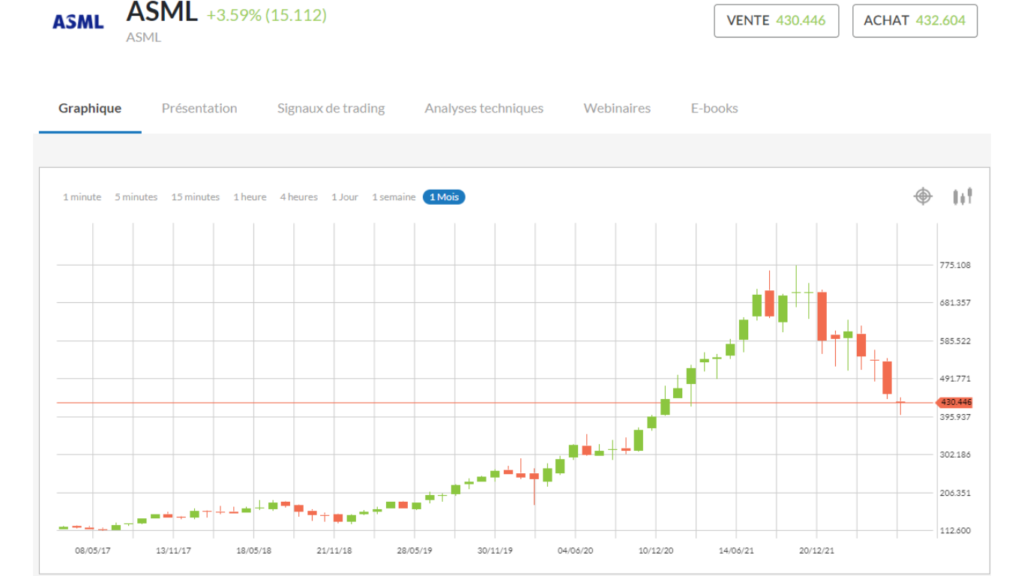The image size is (1024, 576).
Task: Click the 302.186 price axis label
Action: click(x=955, y=455)
